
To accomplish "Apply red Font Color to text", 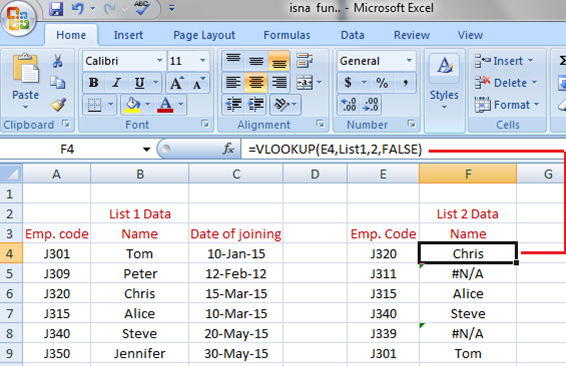I will [165, 105].
